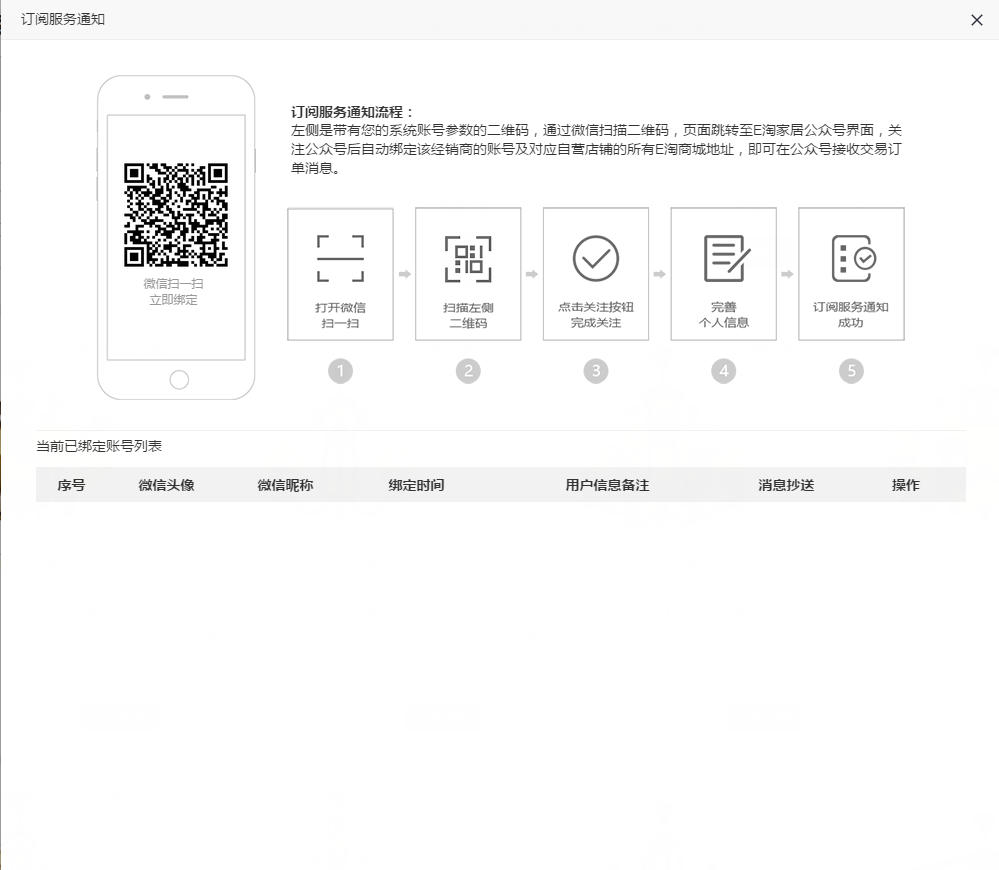Viewport: 999px width, 870px height.
Task: Close the 订阅服务通知 dialog
Action: click(x=976, y=20)
